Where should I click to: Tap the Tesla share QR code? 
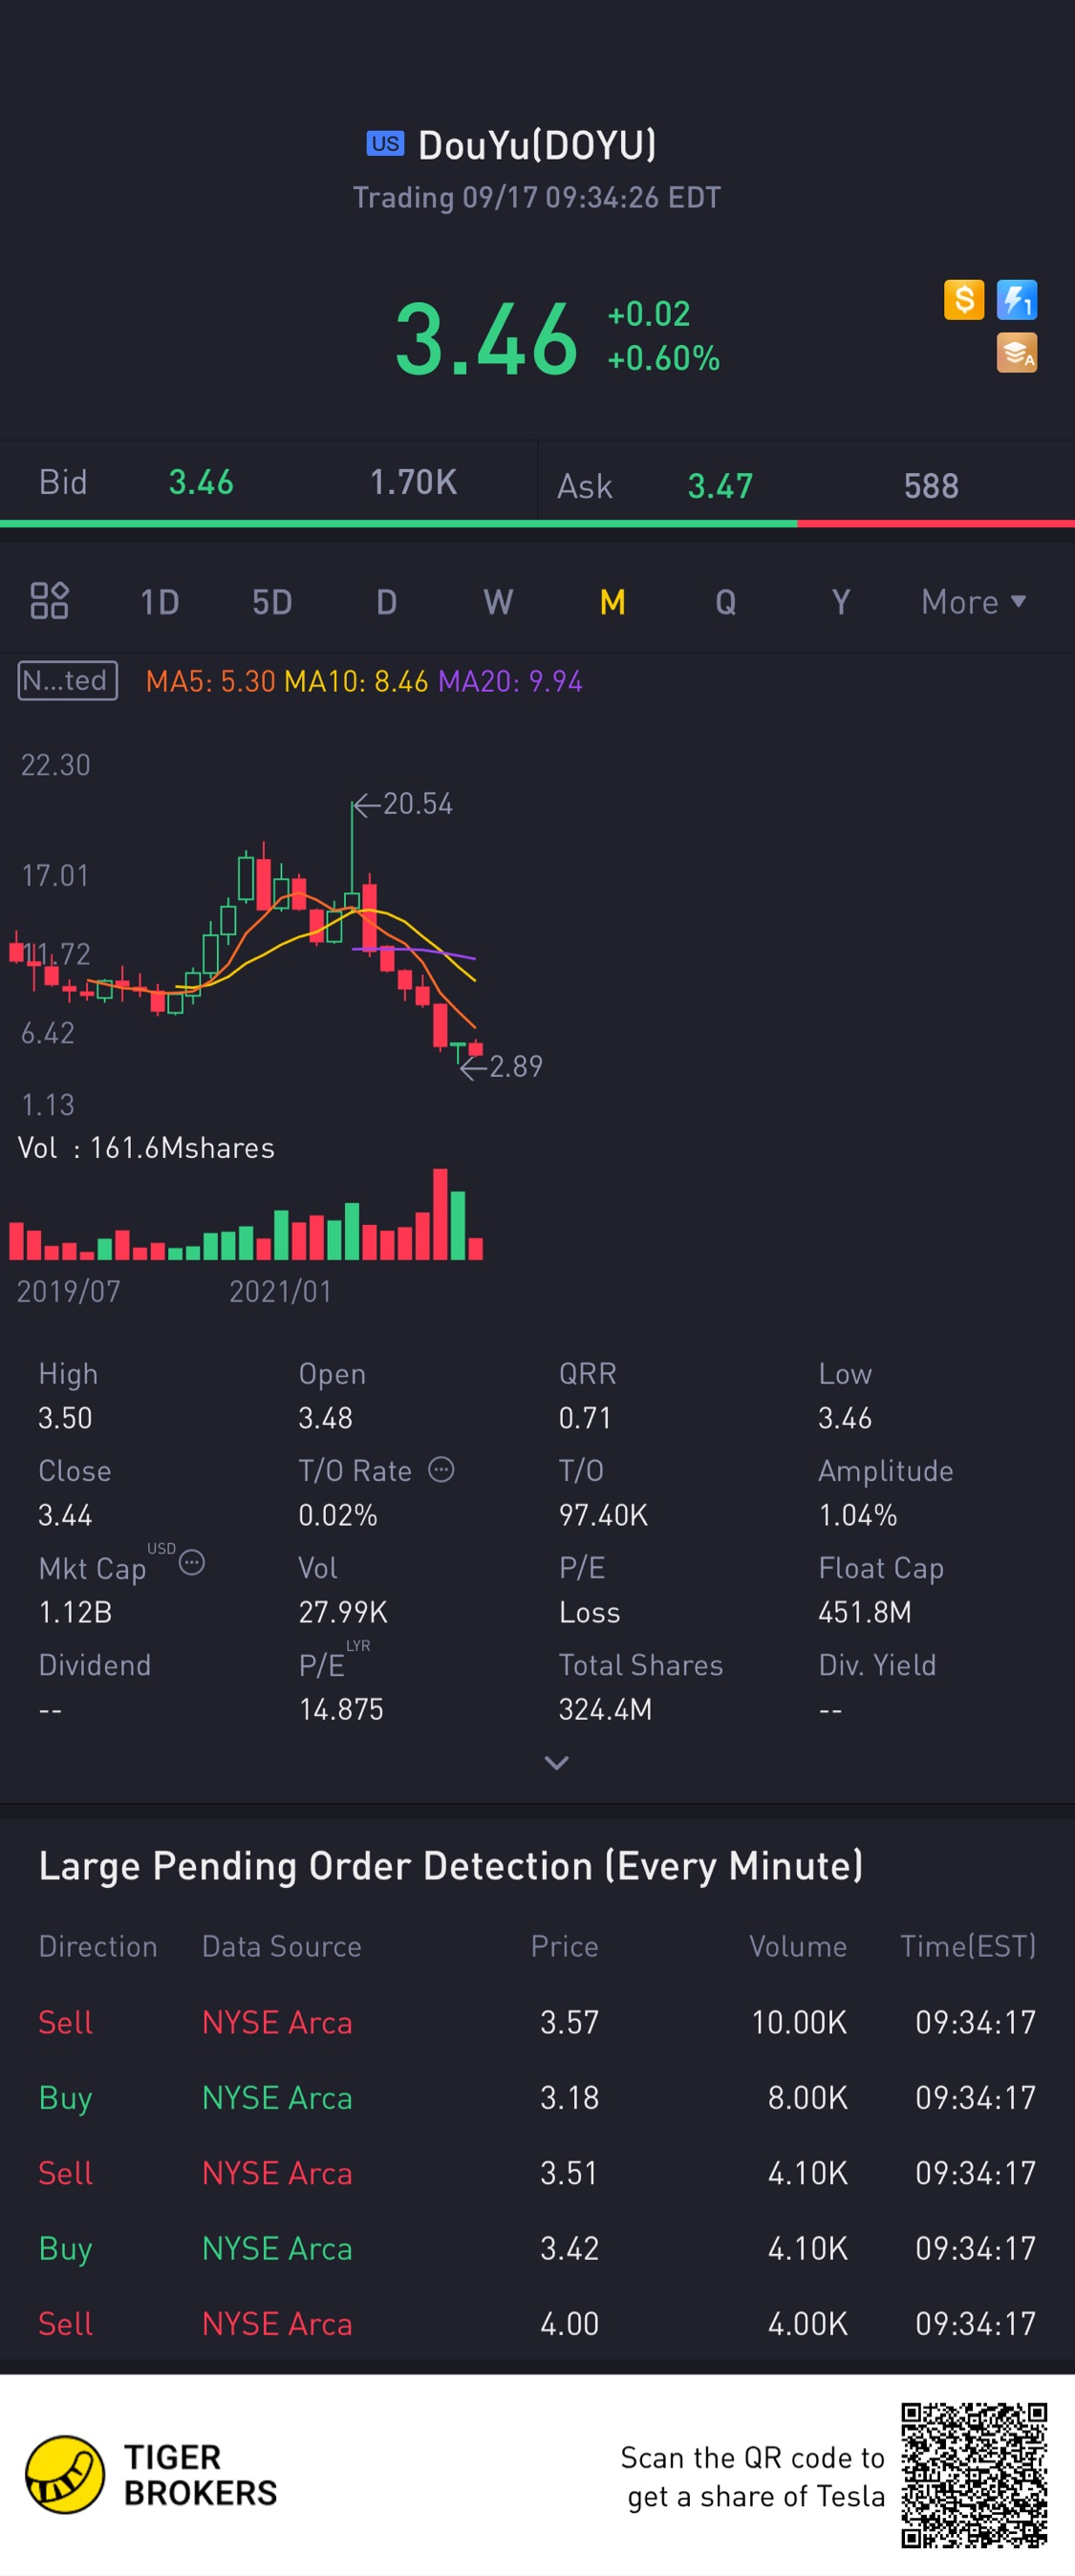tap(974, 2475)
